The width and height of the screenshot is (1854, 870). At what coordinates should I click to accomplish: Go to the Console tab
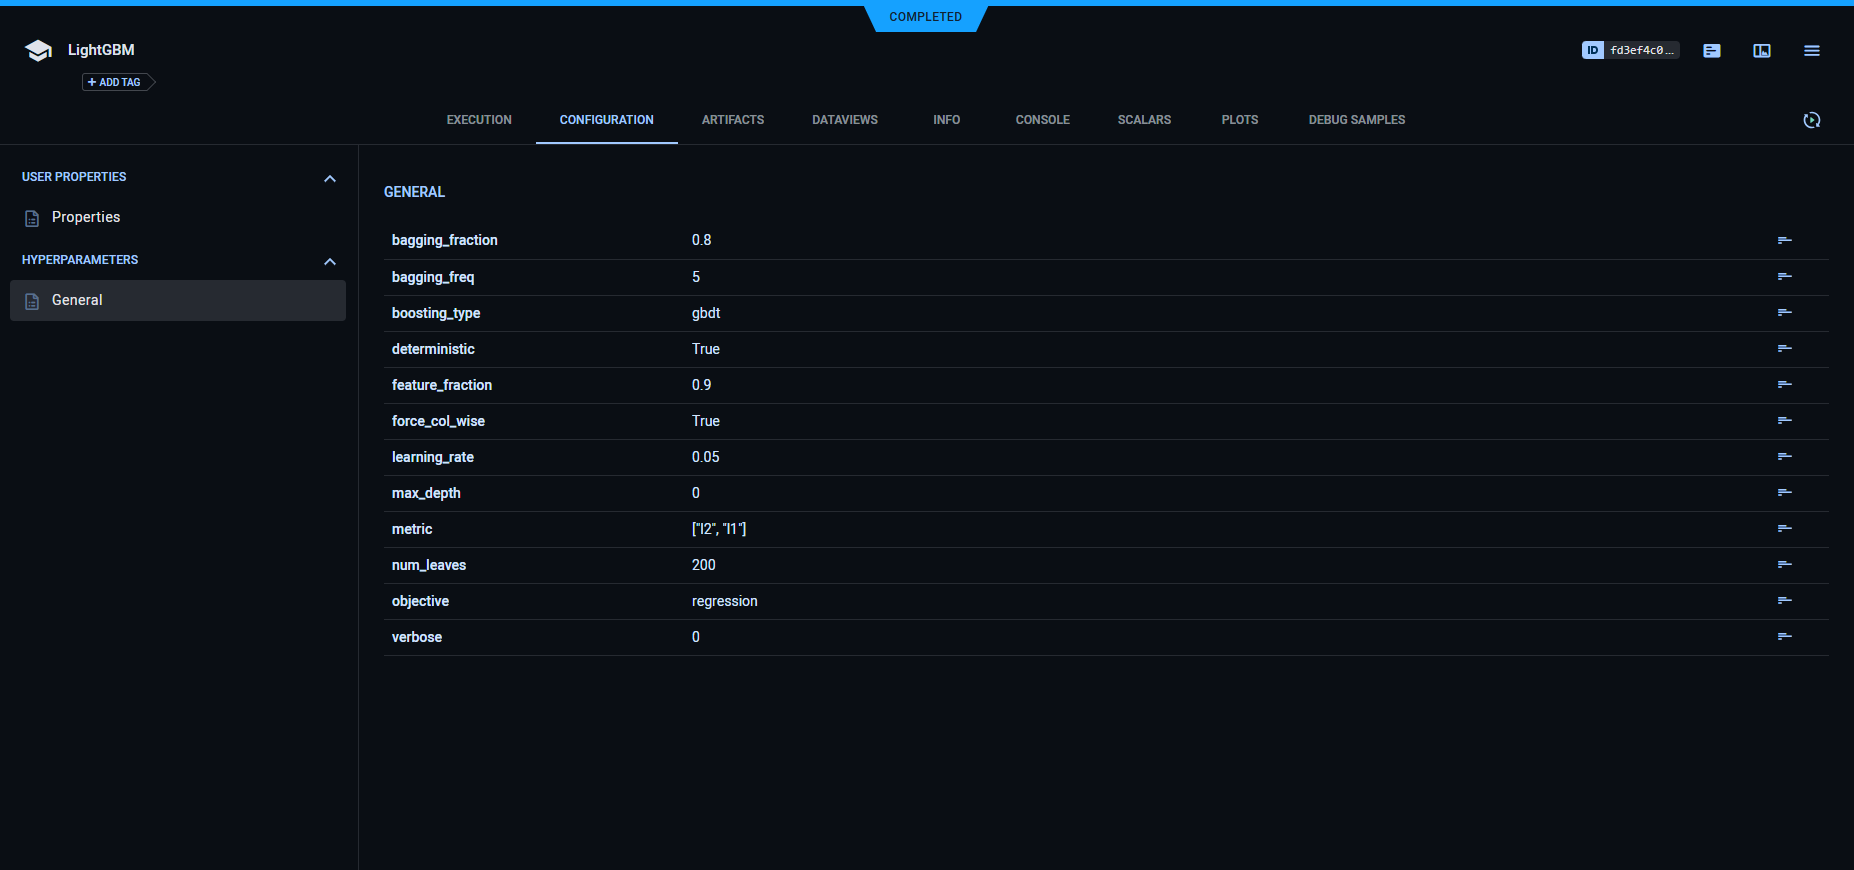[x=1042, y=120]
